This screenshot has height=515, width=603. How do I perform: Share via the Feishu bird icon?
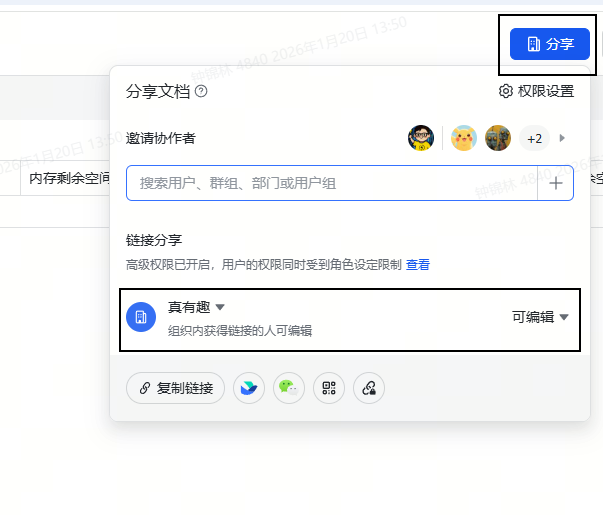pos(249,388)
